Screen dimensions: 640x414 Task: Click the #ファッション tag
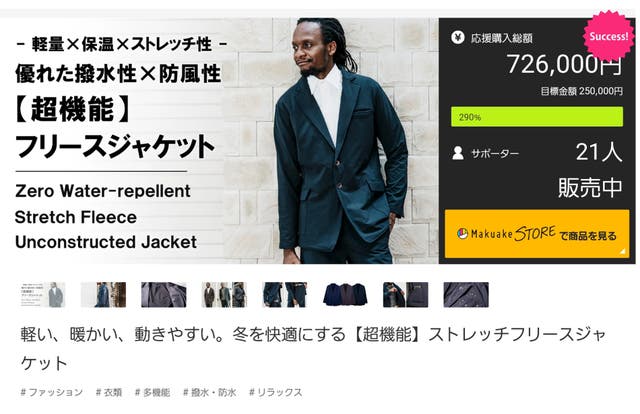coord(51,392)
